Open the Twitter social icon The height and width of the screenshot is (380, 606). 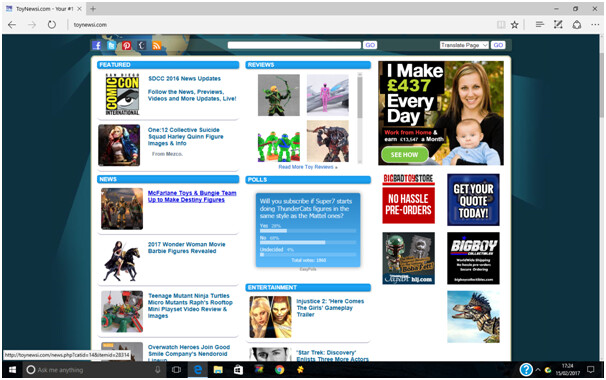(x=111, y=45)
